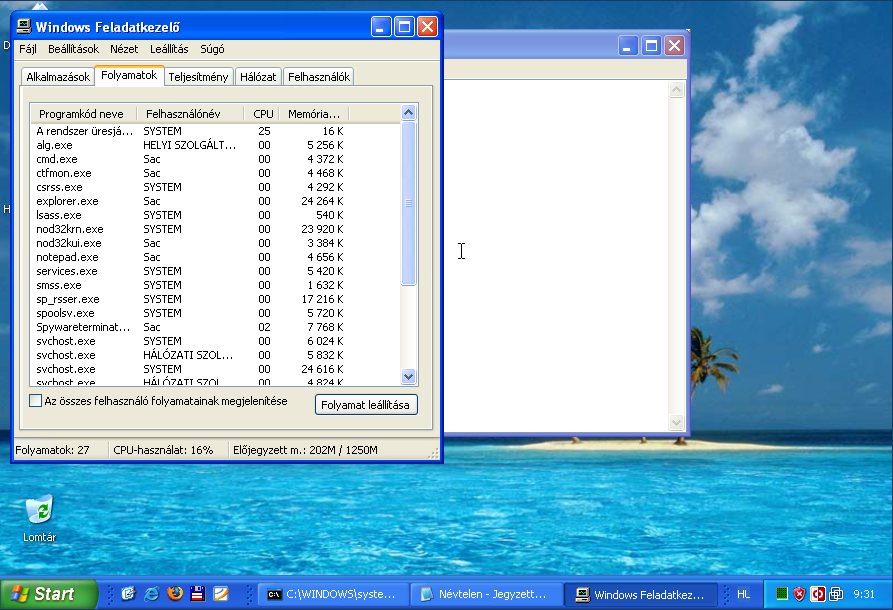Maximize the Notepad window
The width and height of the screenshot is (893, 610).
point(651,46)
